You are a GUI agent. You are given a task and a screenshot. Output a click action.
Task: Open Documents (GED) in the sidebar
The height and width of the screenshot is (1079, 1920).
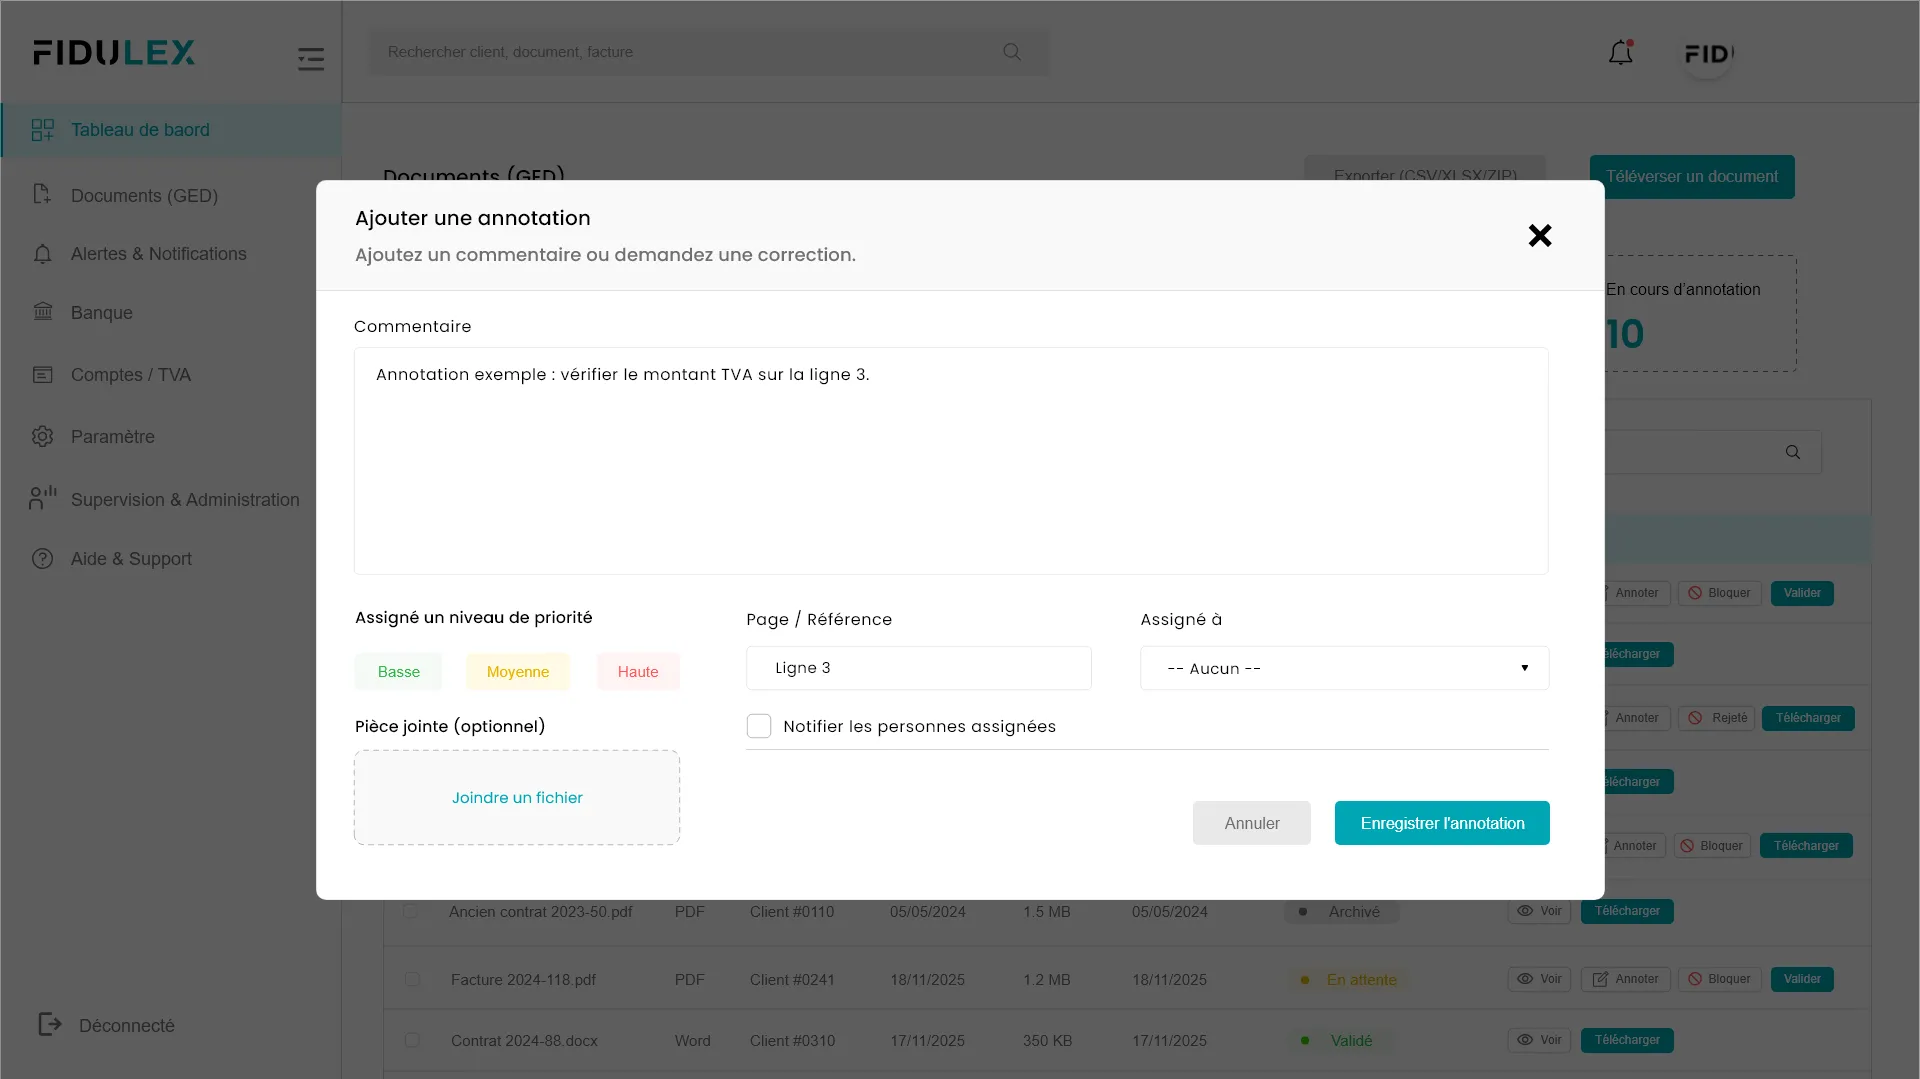144,196
